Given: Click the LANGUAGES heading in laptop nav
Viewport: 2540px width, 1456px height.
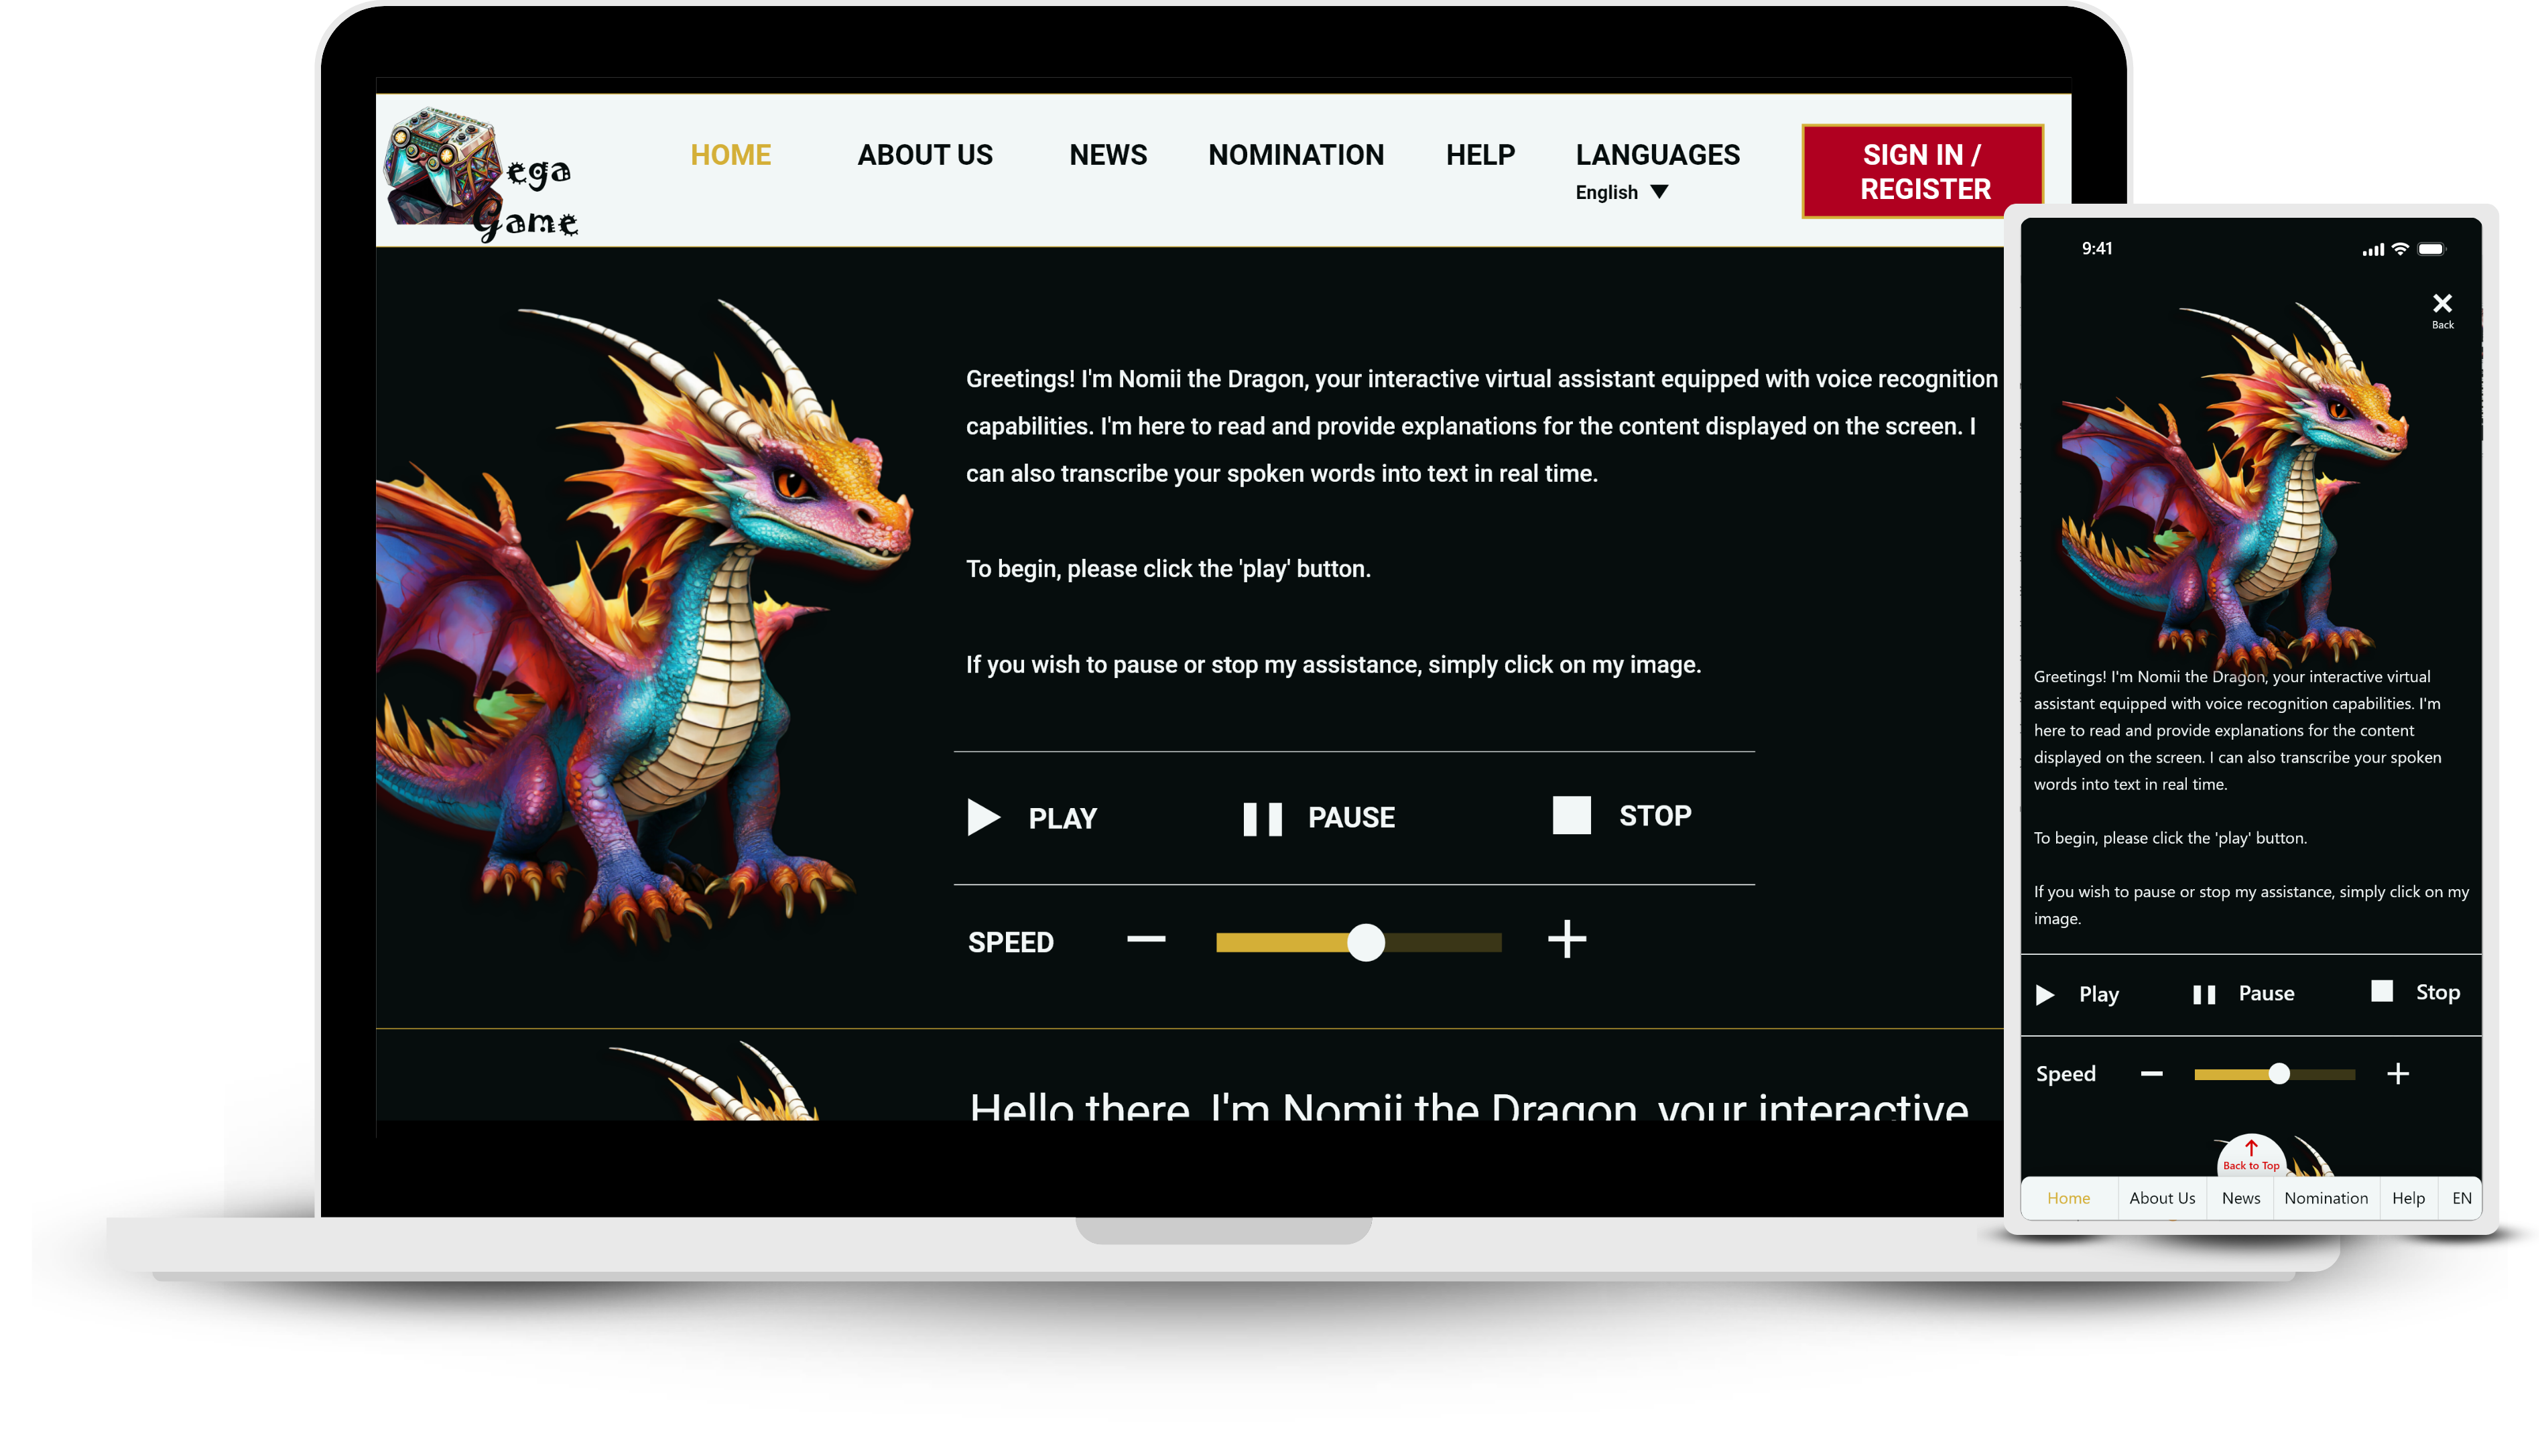Looking at the screenshot, I should [x=1657, y=155].
